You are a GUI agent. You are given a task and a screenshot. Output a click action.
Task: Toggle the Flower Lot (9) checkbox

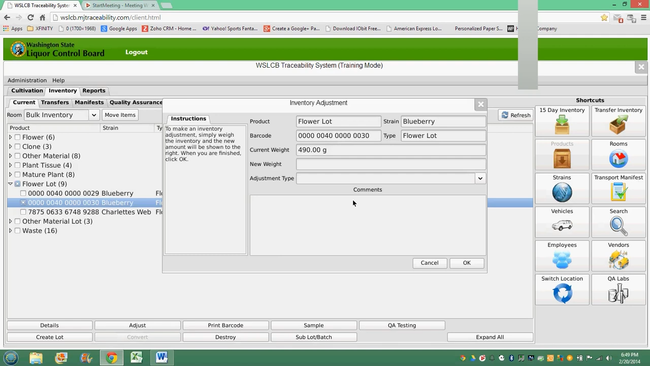click(x=17, y=184)
